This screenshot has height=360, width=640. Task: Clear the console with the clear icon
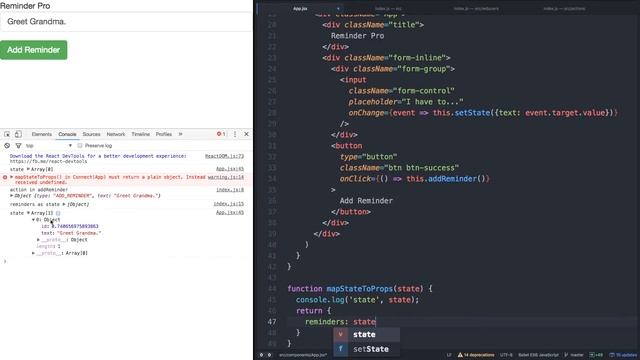click(7, 145)
